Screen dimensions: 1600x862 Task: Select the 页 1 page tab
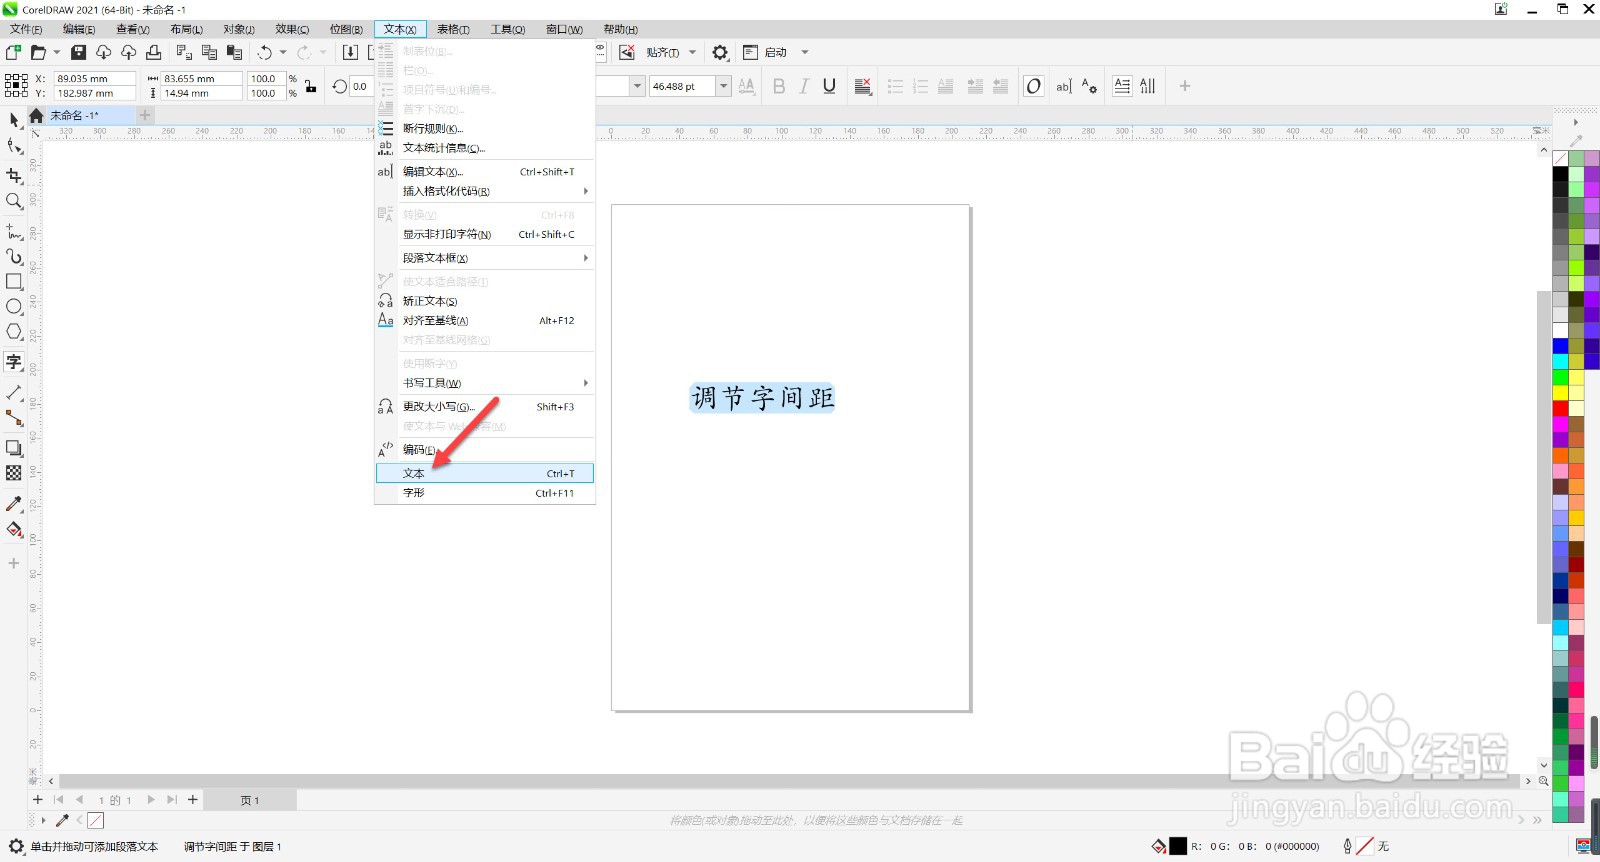[250, 800]
